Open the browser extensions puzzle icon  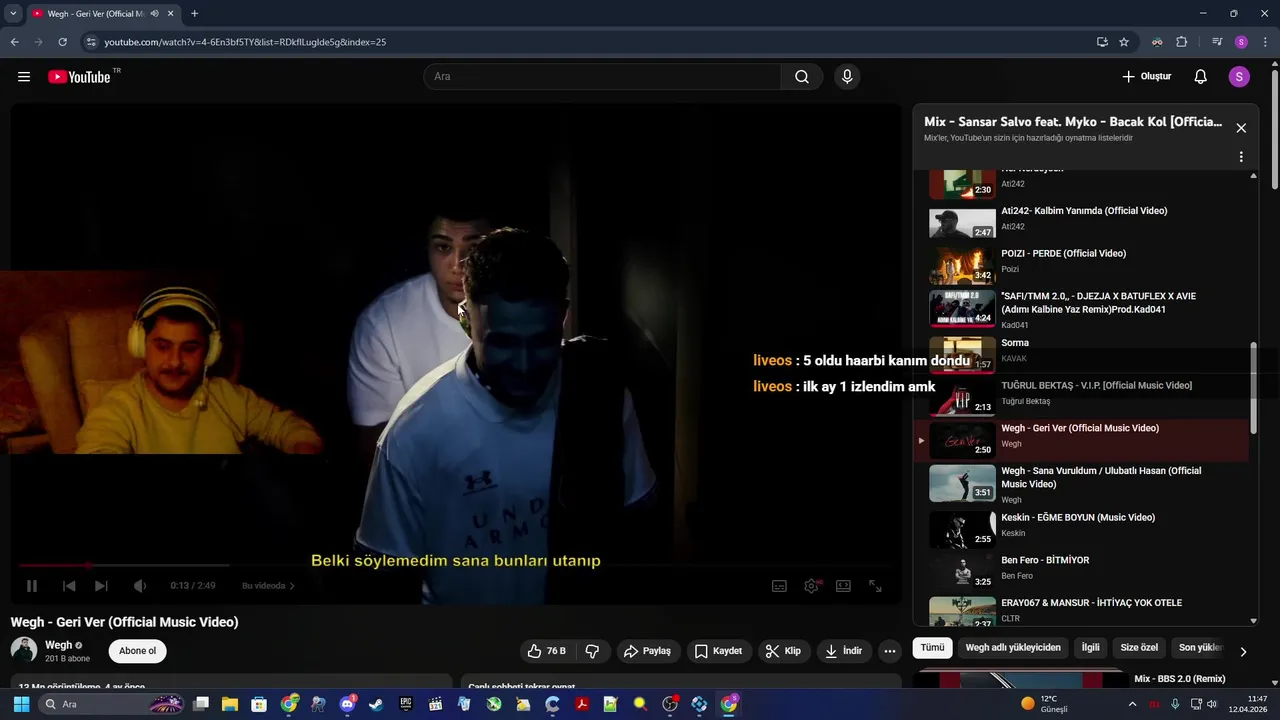click(x=1181, y=42)
